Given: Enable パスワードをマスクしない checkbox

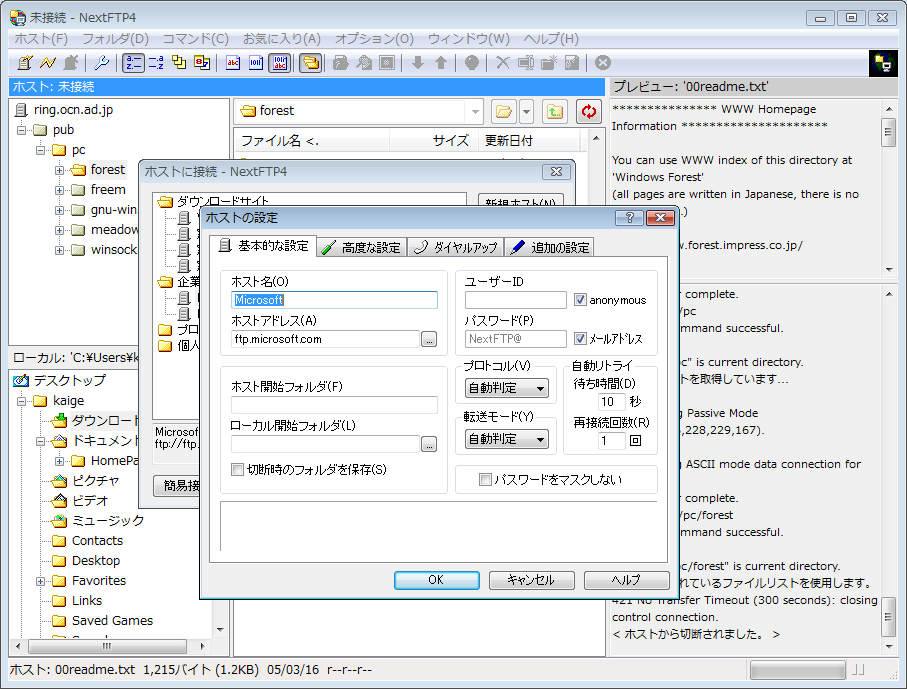Looking at the screenshot, I should pos(485,479).
